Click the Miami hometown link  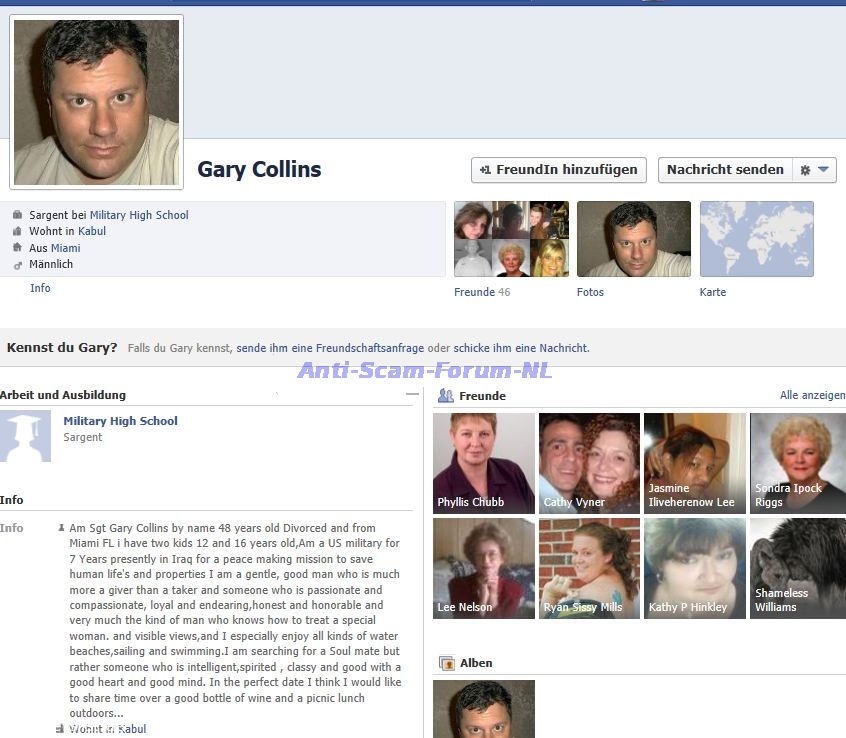66,248
